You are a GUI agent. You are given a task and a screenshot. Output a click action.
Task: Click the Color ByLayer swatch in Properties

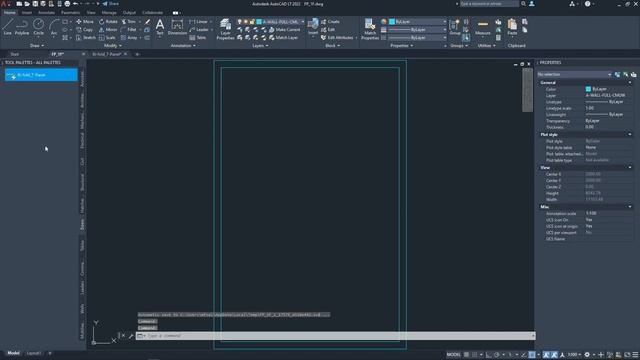(588, 89)
